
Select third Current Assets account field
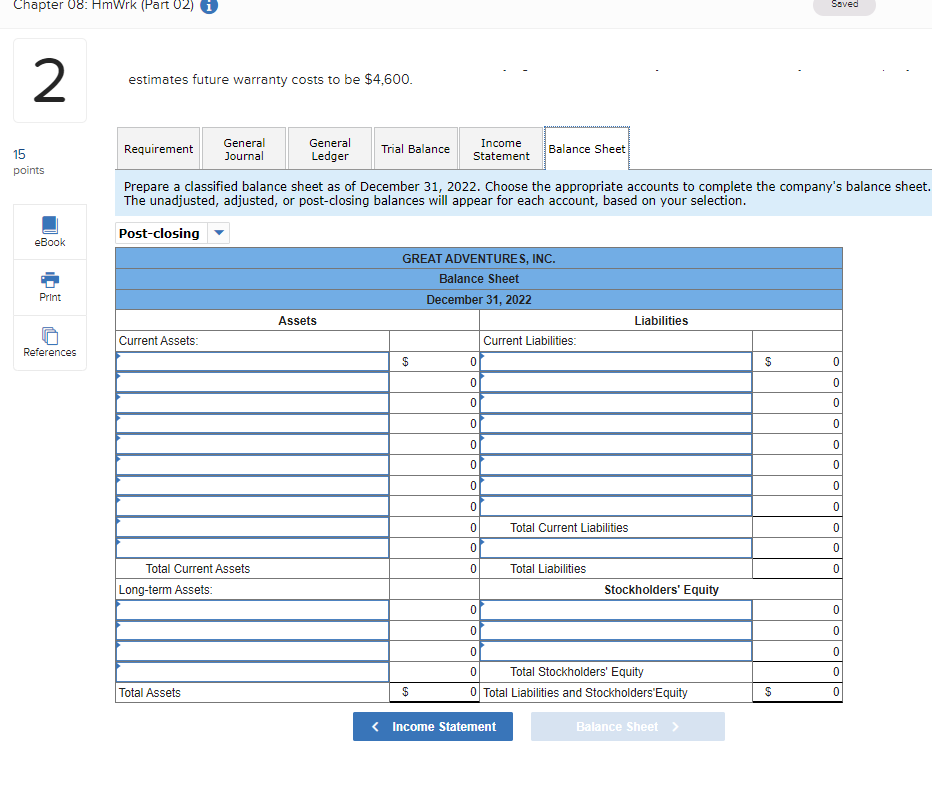tap(253, 402)
